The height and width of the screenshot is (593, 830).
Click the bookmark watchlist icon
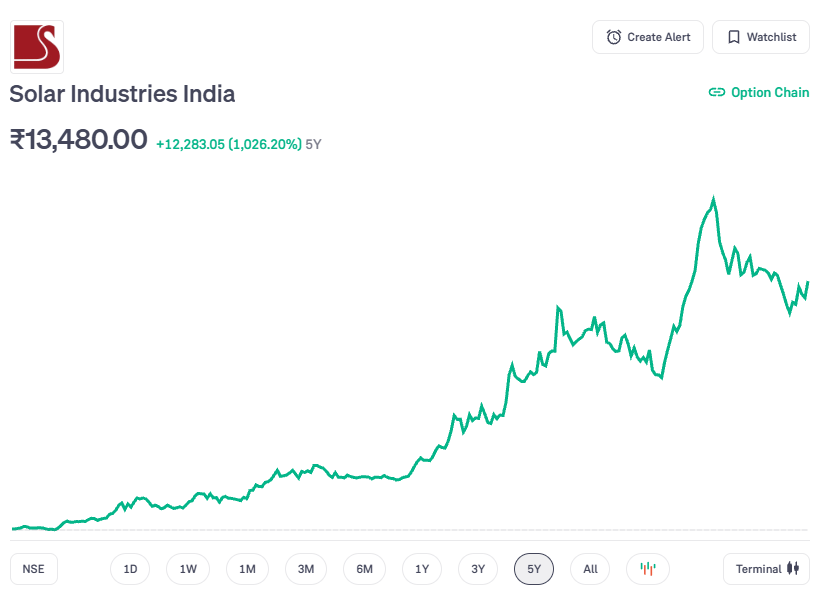(x=734, y=37)
